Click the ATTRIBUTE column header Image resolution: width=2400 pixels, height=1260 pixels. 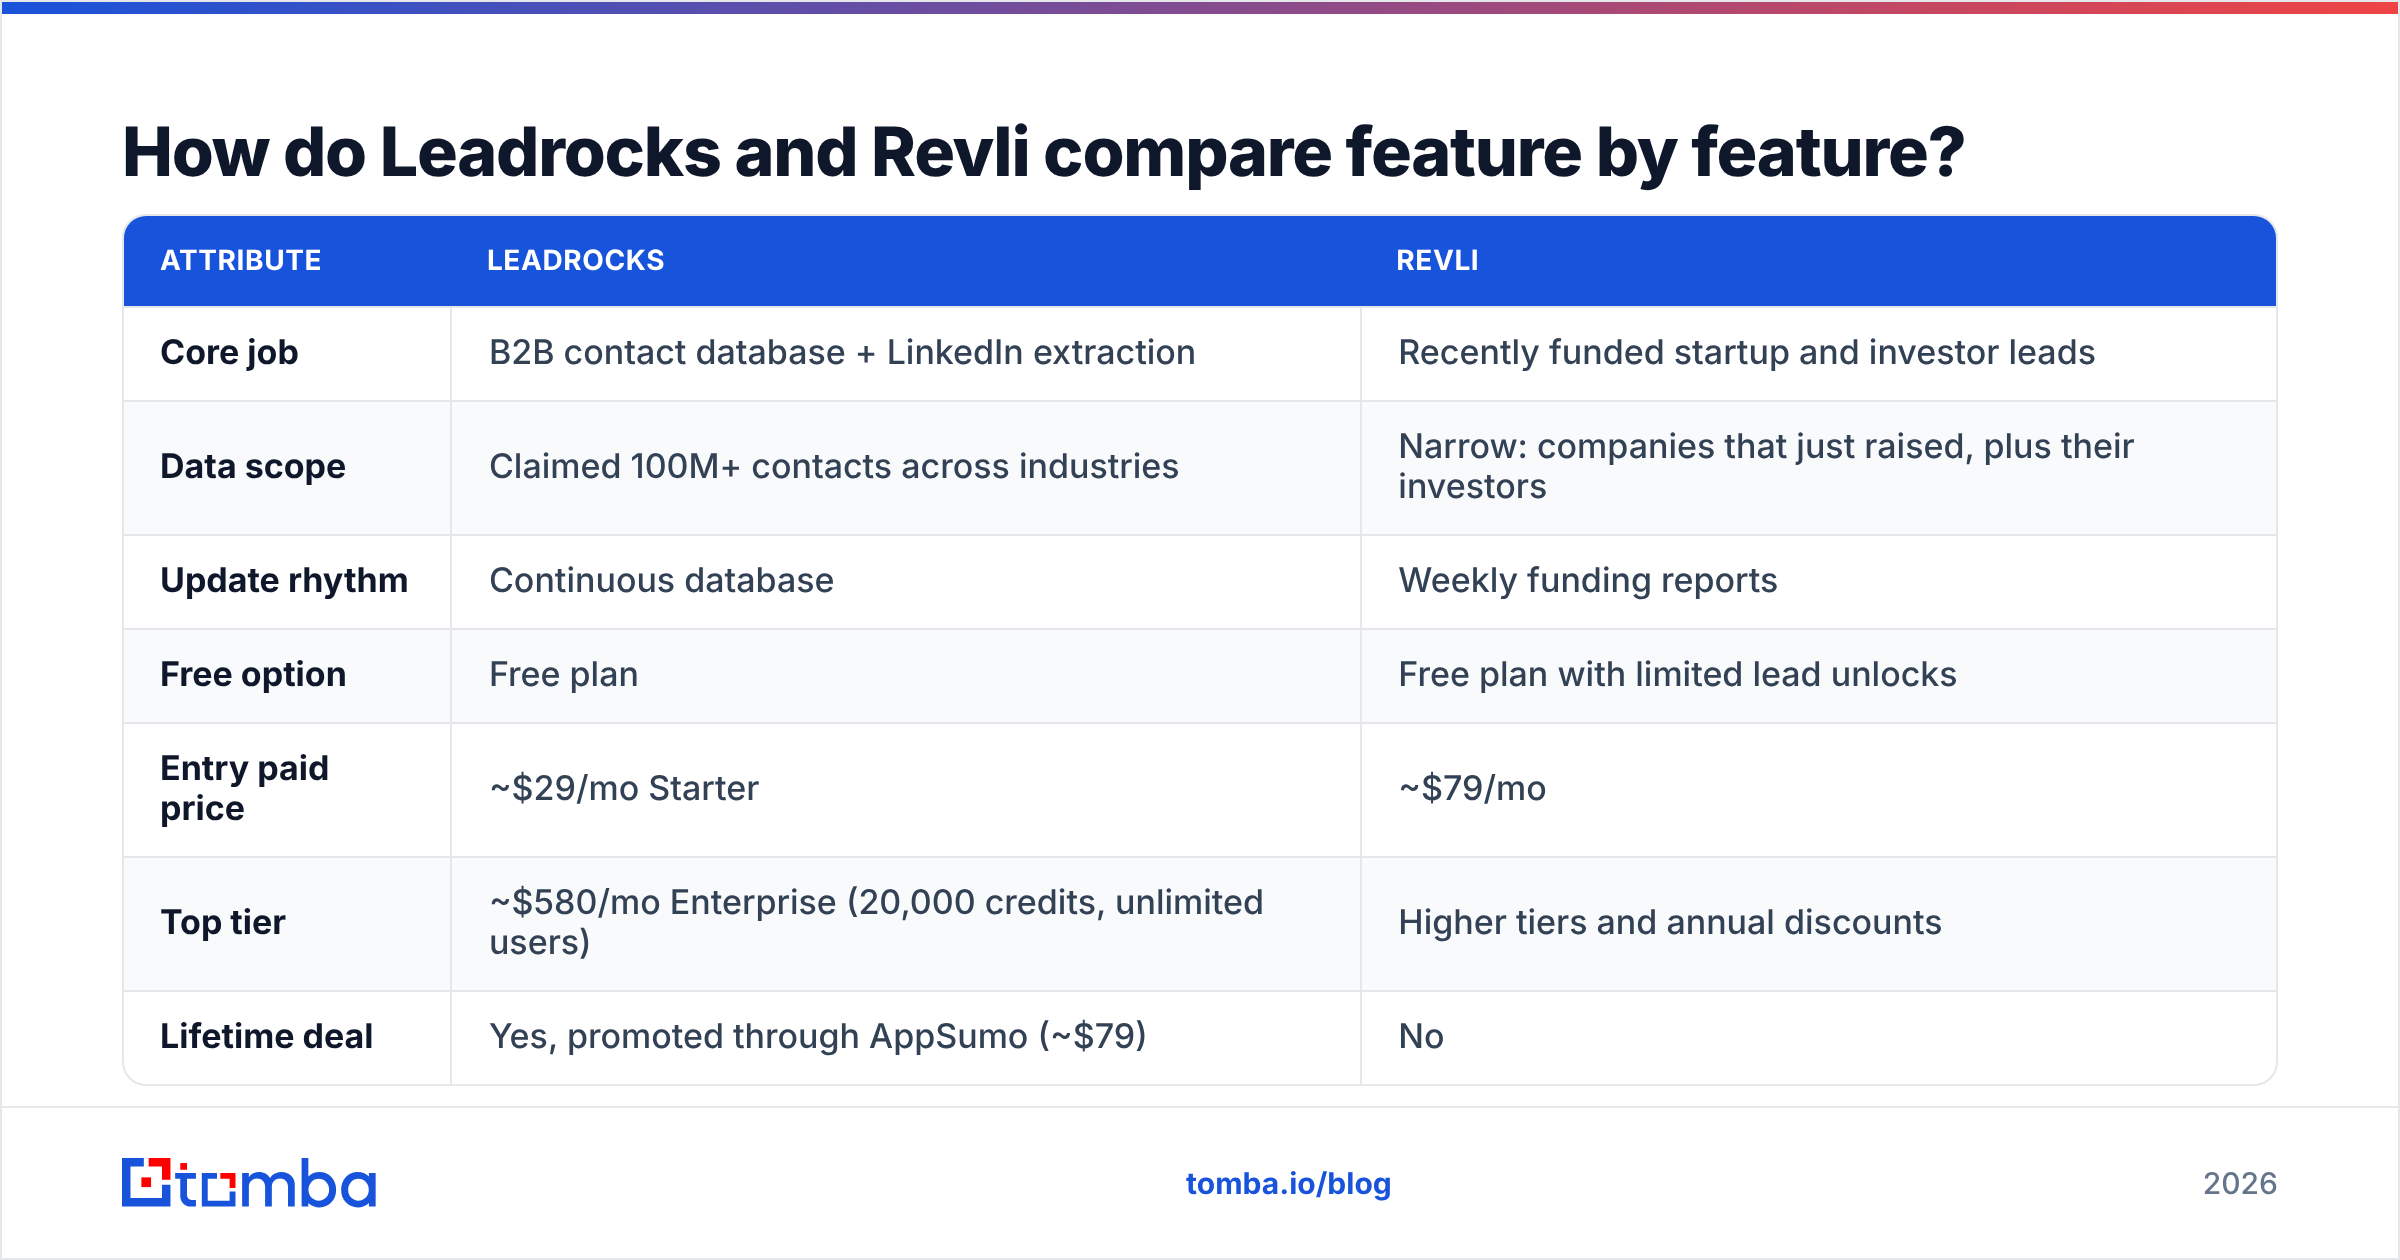point(241,260)
